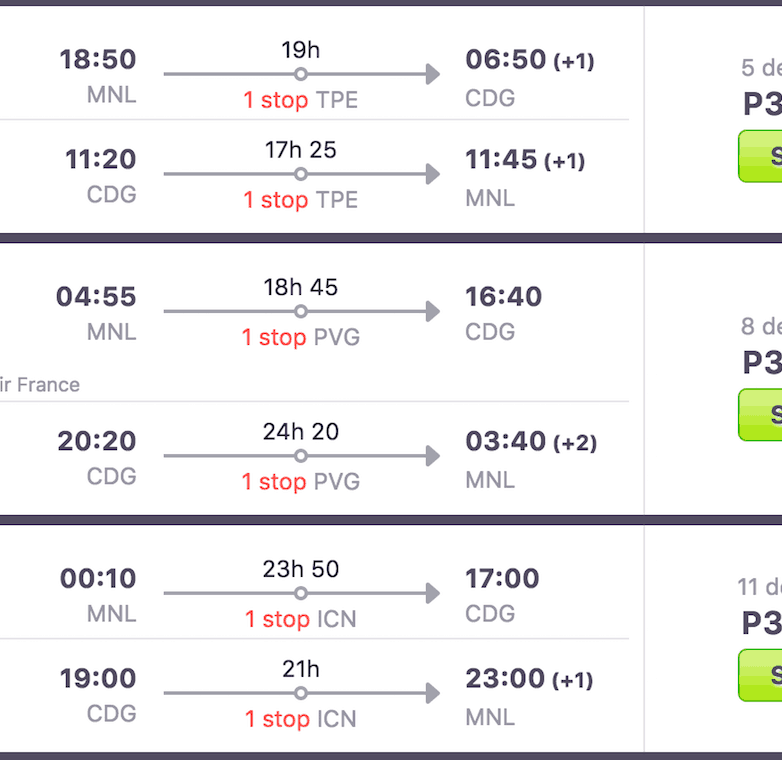This screenshot has width=782, height=760.
Task: Click the 11:20 CDG return departure time
Action: [100, 160]
